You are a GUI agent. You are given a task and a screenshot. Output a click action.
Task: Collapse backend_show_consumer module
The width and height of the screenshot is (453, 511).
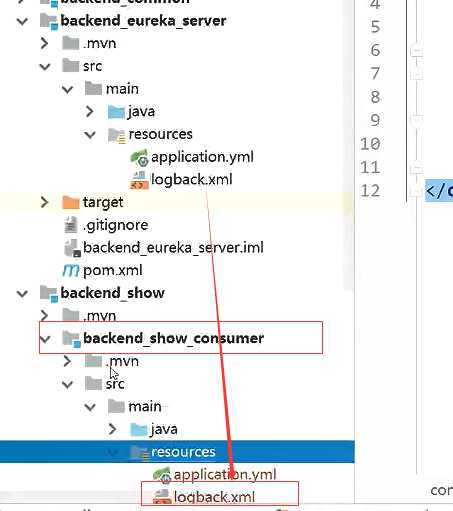coord(45,339)
